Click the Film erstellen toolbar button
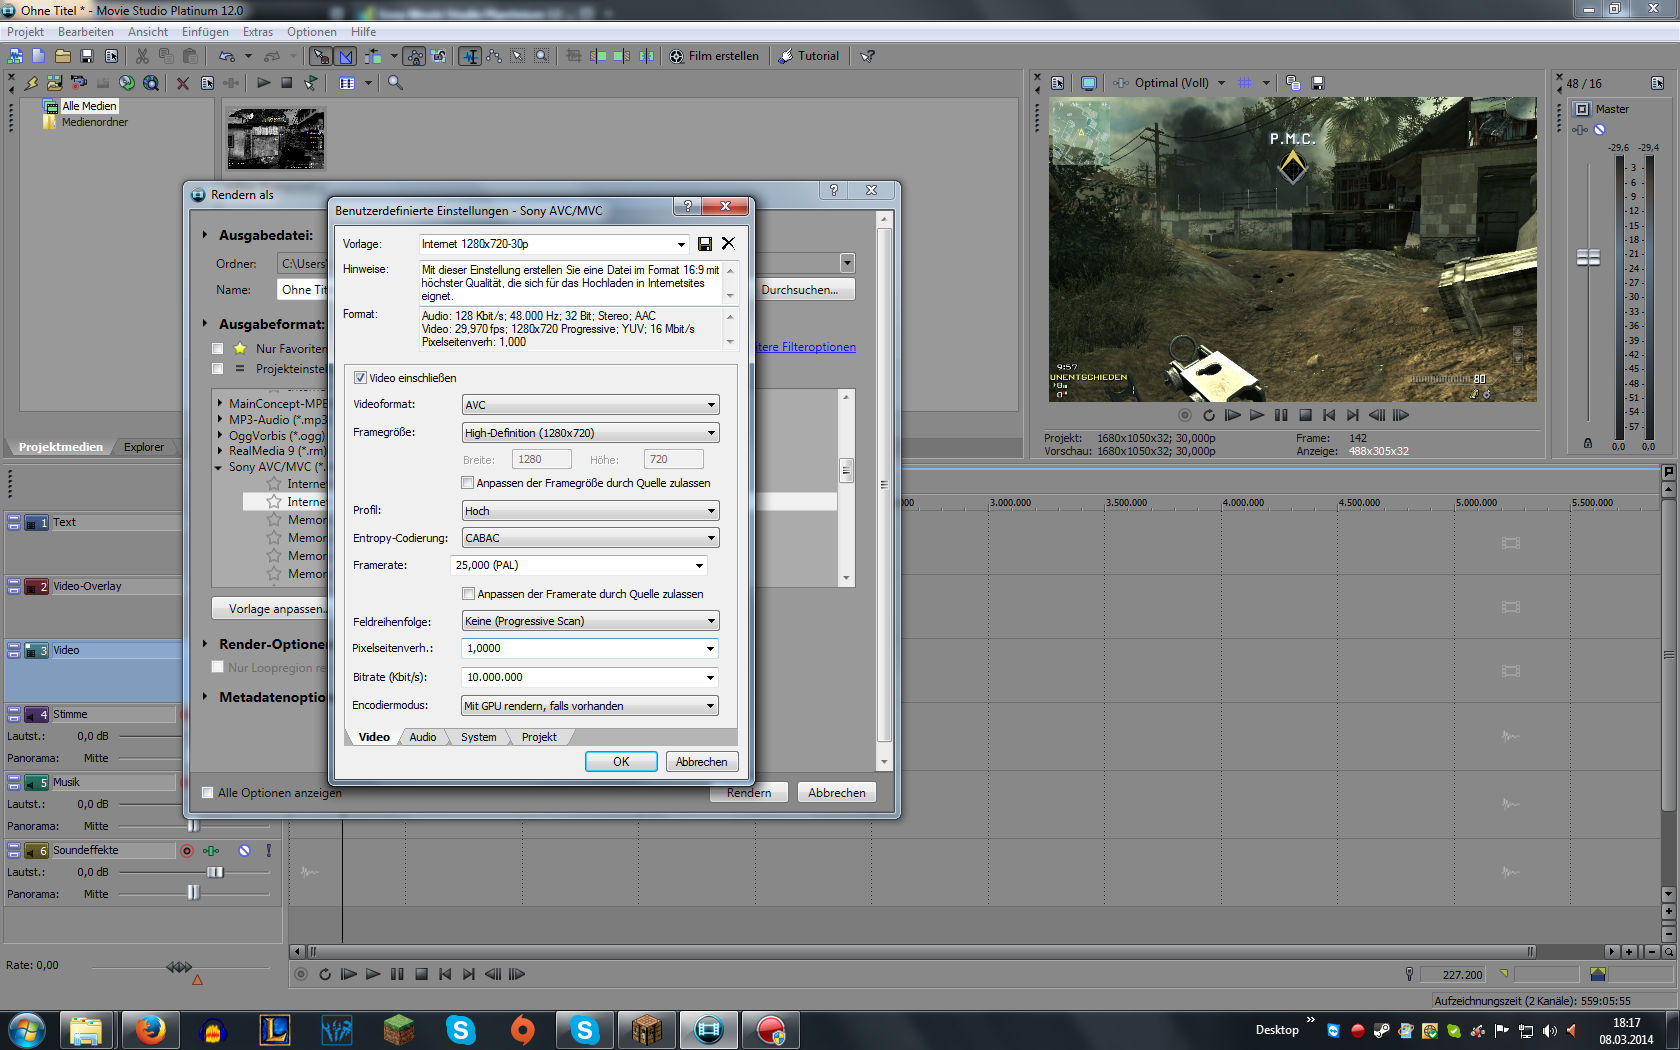The image size is (1680, 1050). pos(714,56)
